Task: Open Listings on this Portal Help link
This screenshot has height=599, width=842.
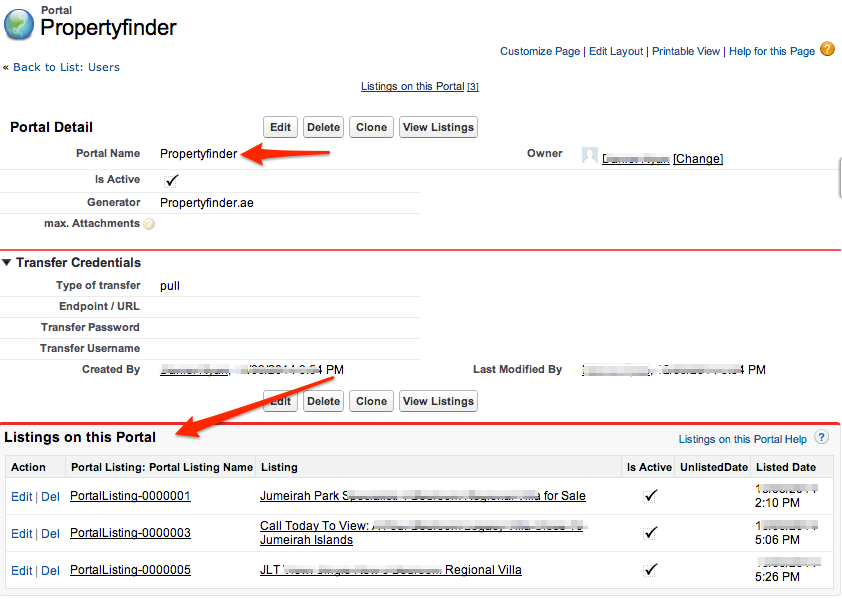Action: coord(742,439)
